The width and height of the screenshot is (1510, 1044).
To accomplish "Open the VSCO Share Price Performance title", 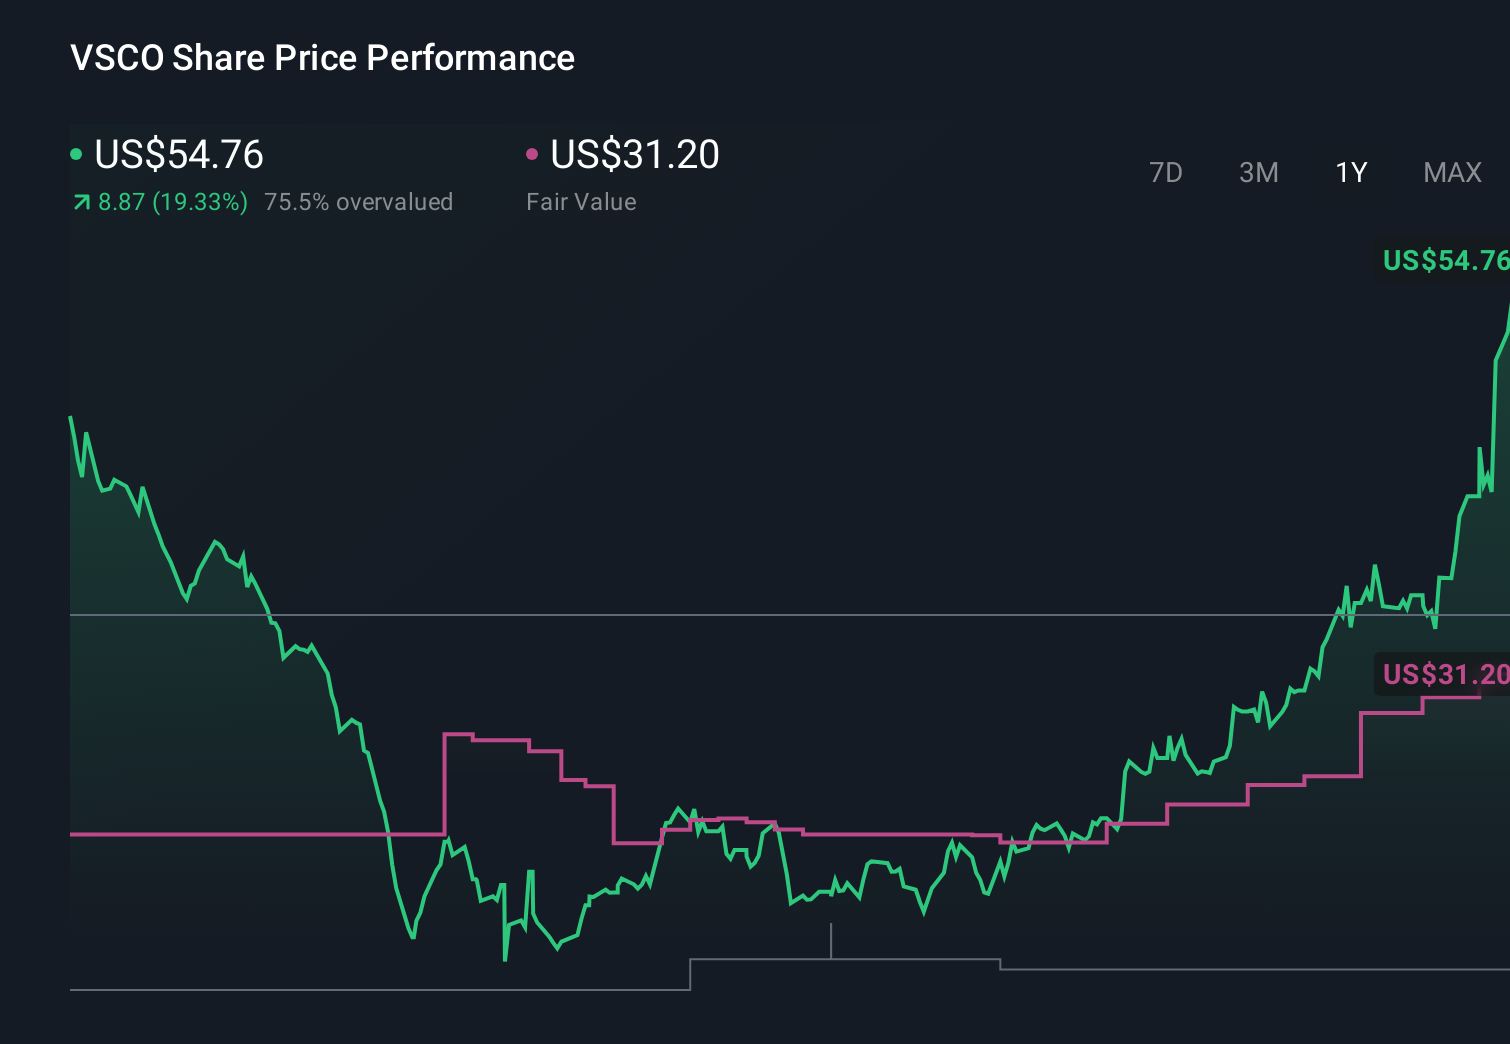I will tap(322, 58).
